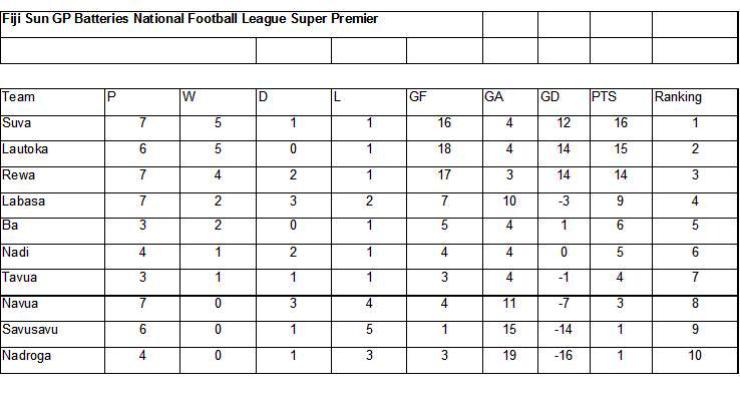Click the Tavua team cell
Viewport: 740px width, 400px height.
(x=52, y=282)
